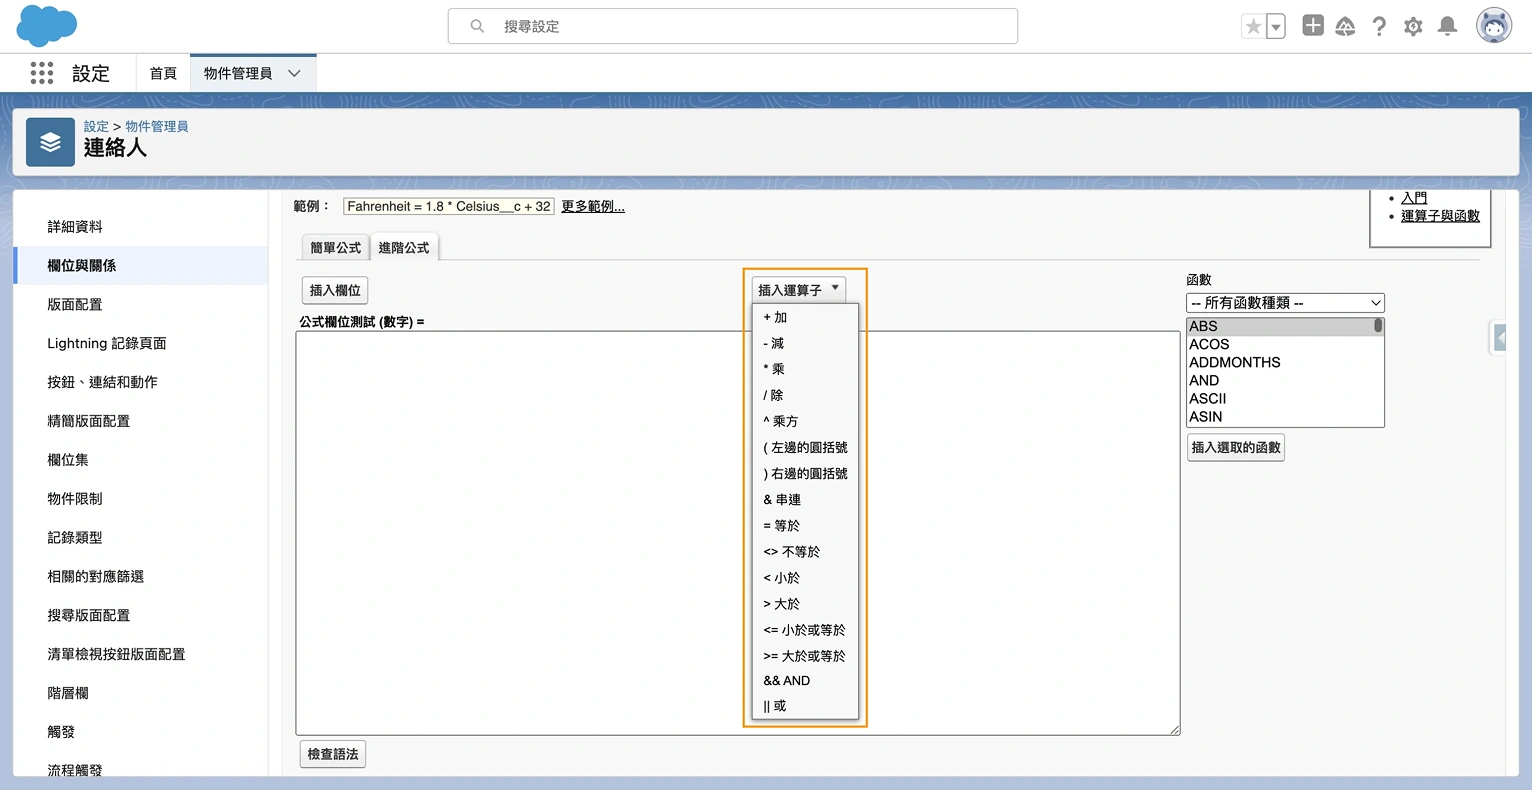Viewport: 1532px width, 790px height.
Task: Open the 所有函數種類 combo box
Action: [x=1285, y=302]
